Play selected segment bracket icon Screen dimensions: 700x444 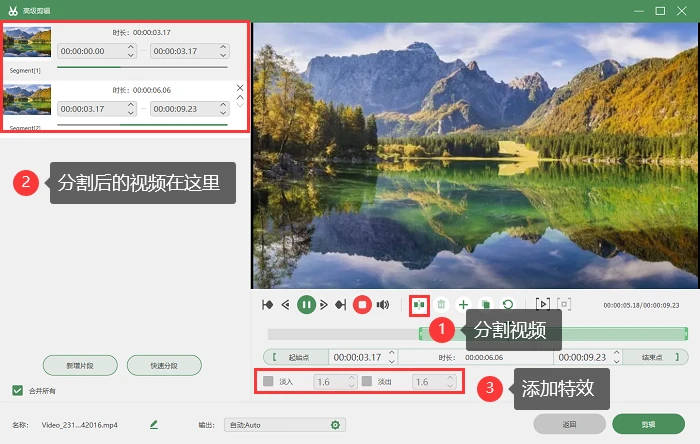click(x=542, y=305)
